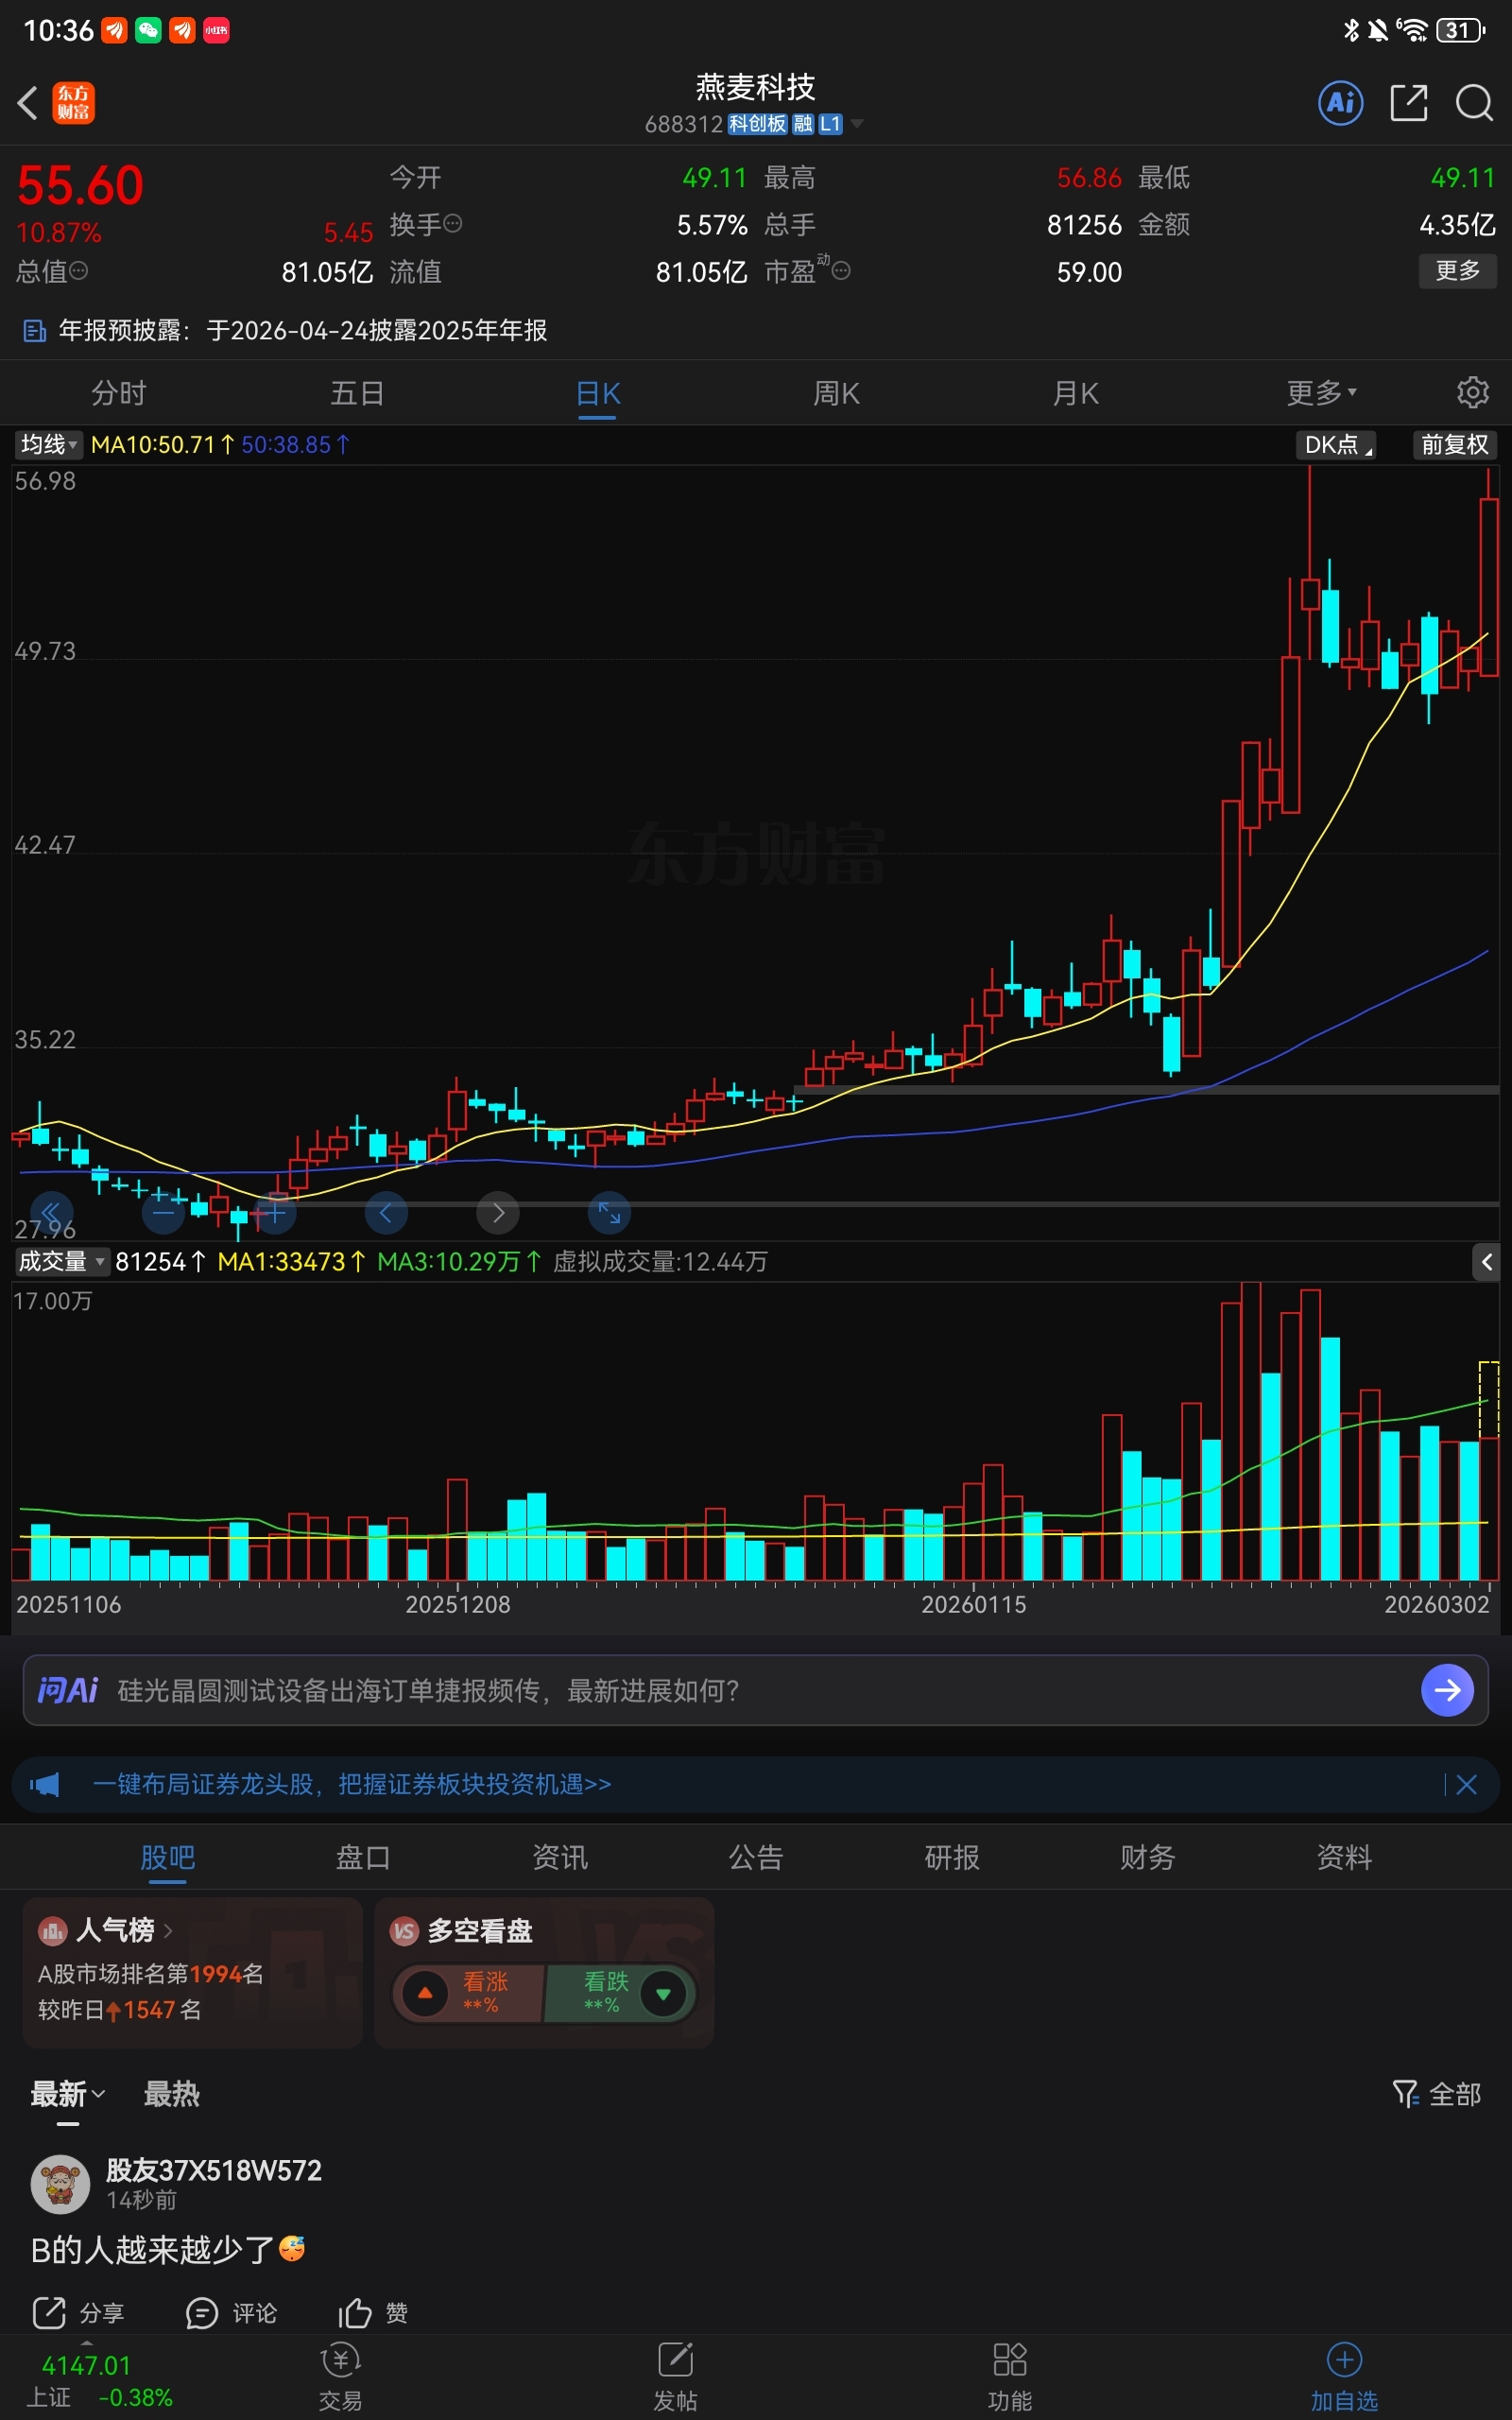Comment on the post via 评论

231,2313
